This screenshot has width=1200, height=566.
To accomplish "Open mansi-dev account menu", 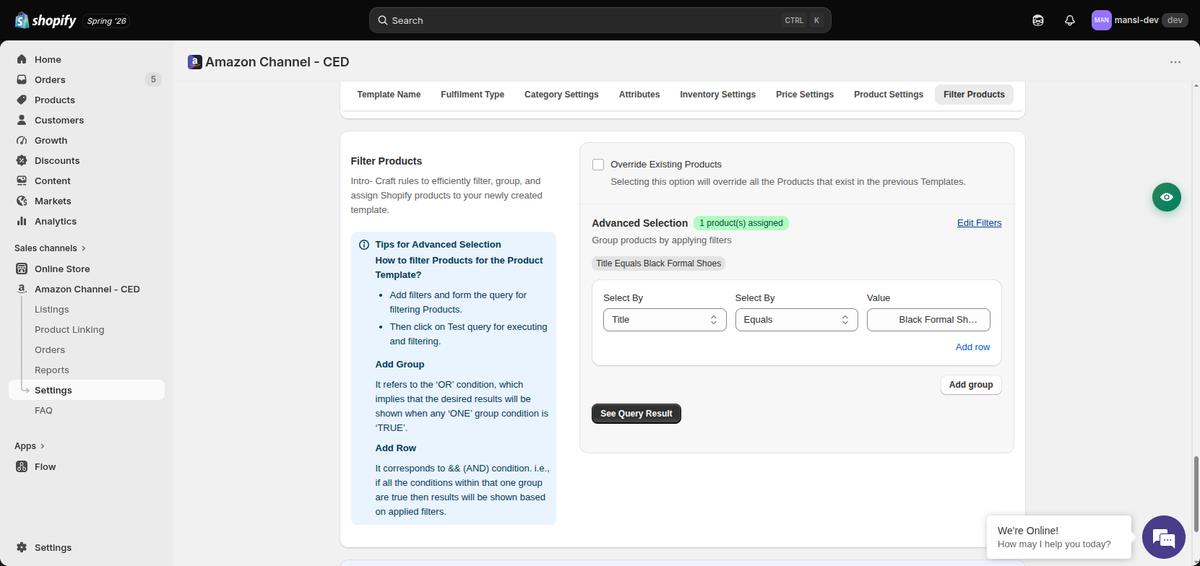I will coord(1139,20).
